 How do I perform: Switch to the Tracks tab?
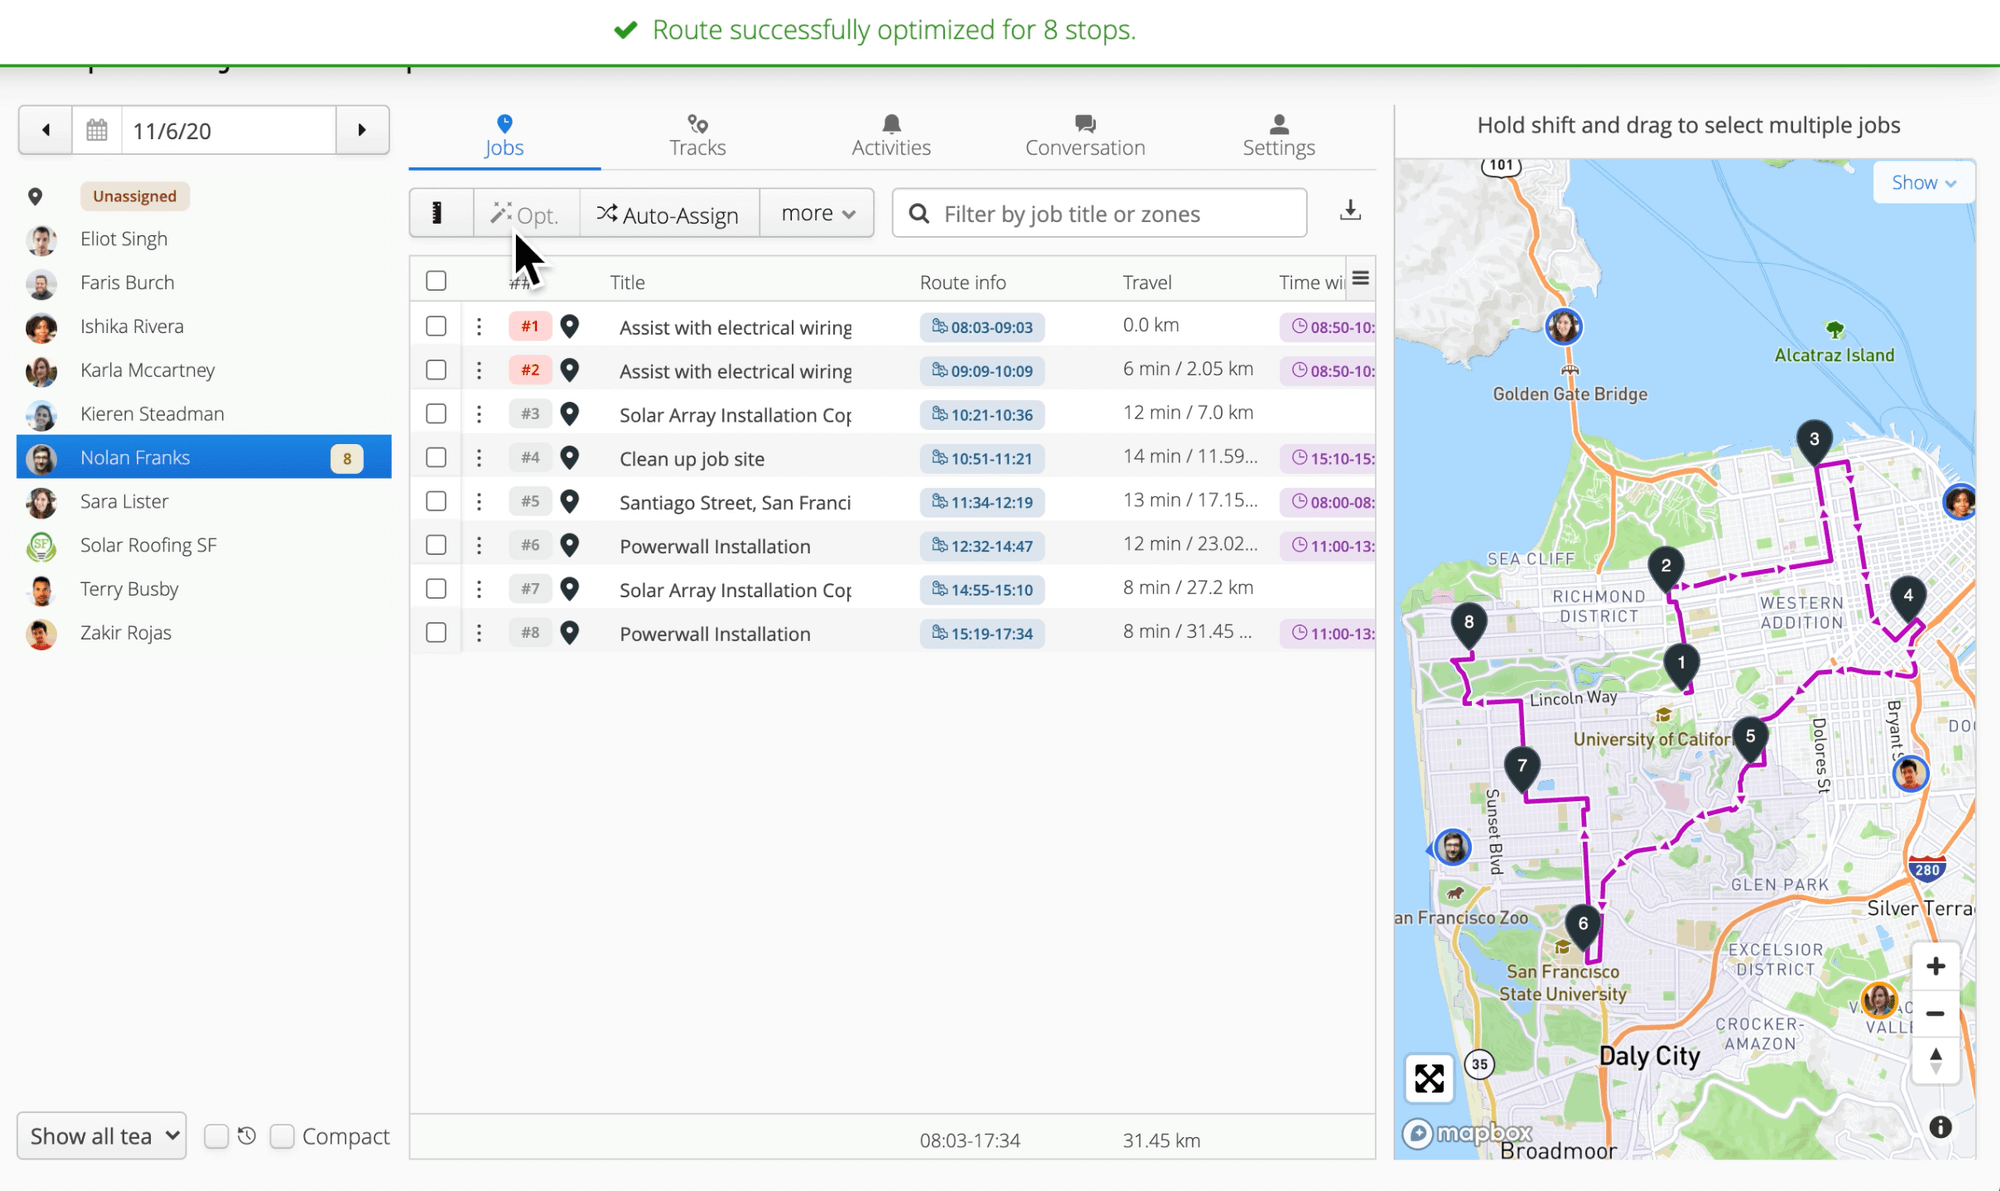[x=697, y=135]
